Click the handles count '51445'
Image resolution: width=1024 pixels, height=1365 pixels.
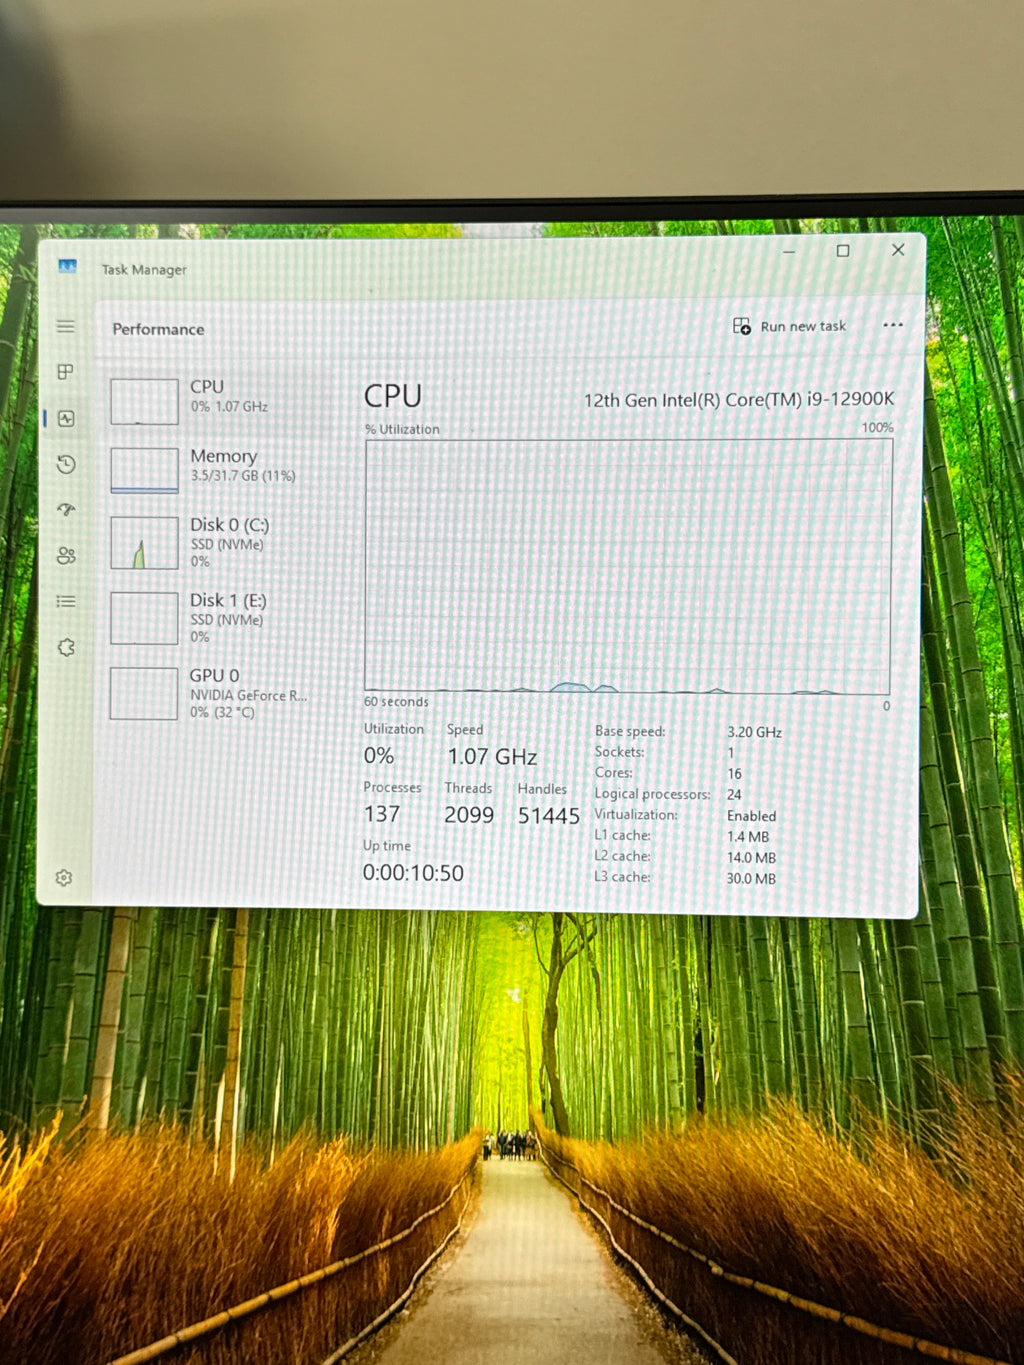tap(548, 816)
